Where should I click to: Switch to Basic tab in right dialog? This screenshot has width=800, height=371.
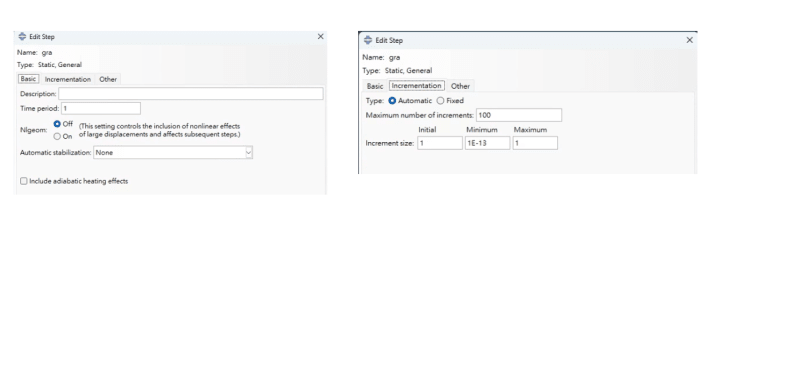(375, 86)
